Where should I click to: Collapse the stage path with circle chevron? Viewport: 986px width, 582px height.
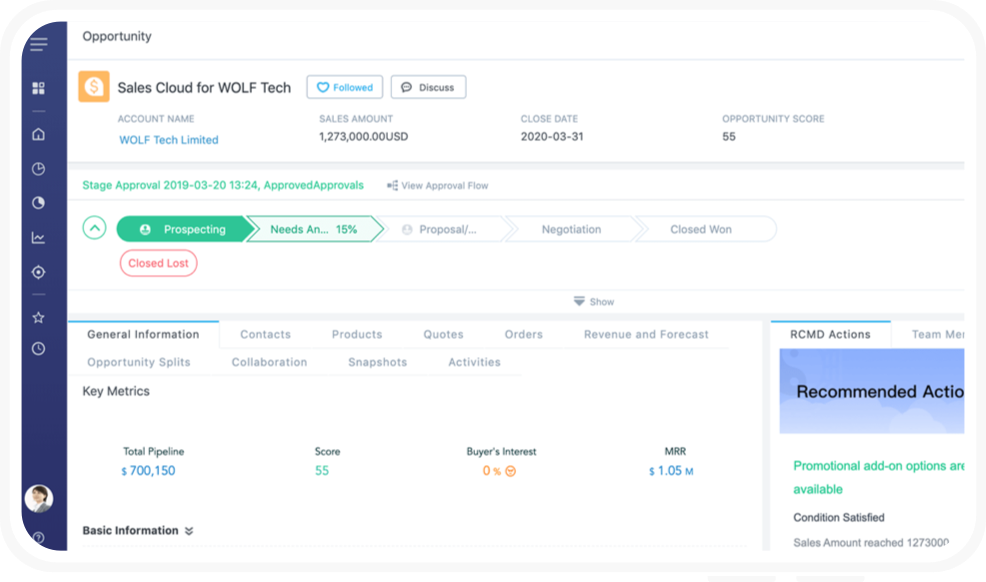click(x=94, y=228)
